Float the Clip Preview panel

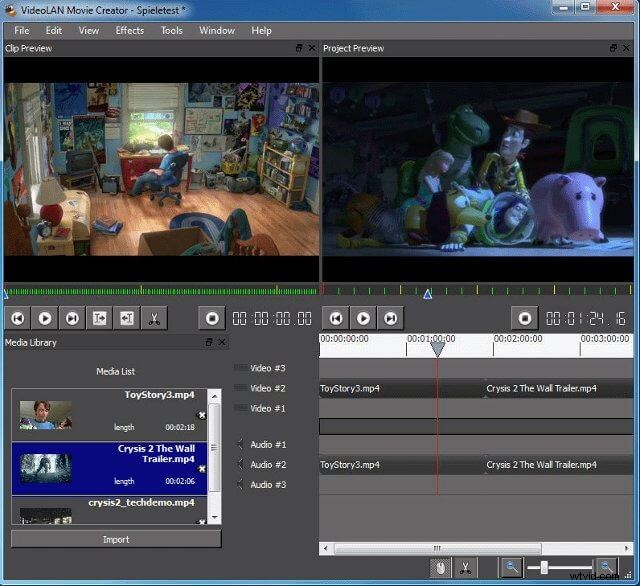pyautogui.click(x=299, y=48)
